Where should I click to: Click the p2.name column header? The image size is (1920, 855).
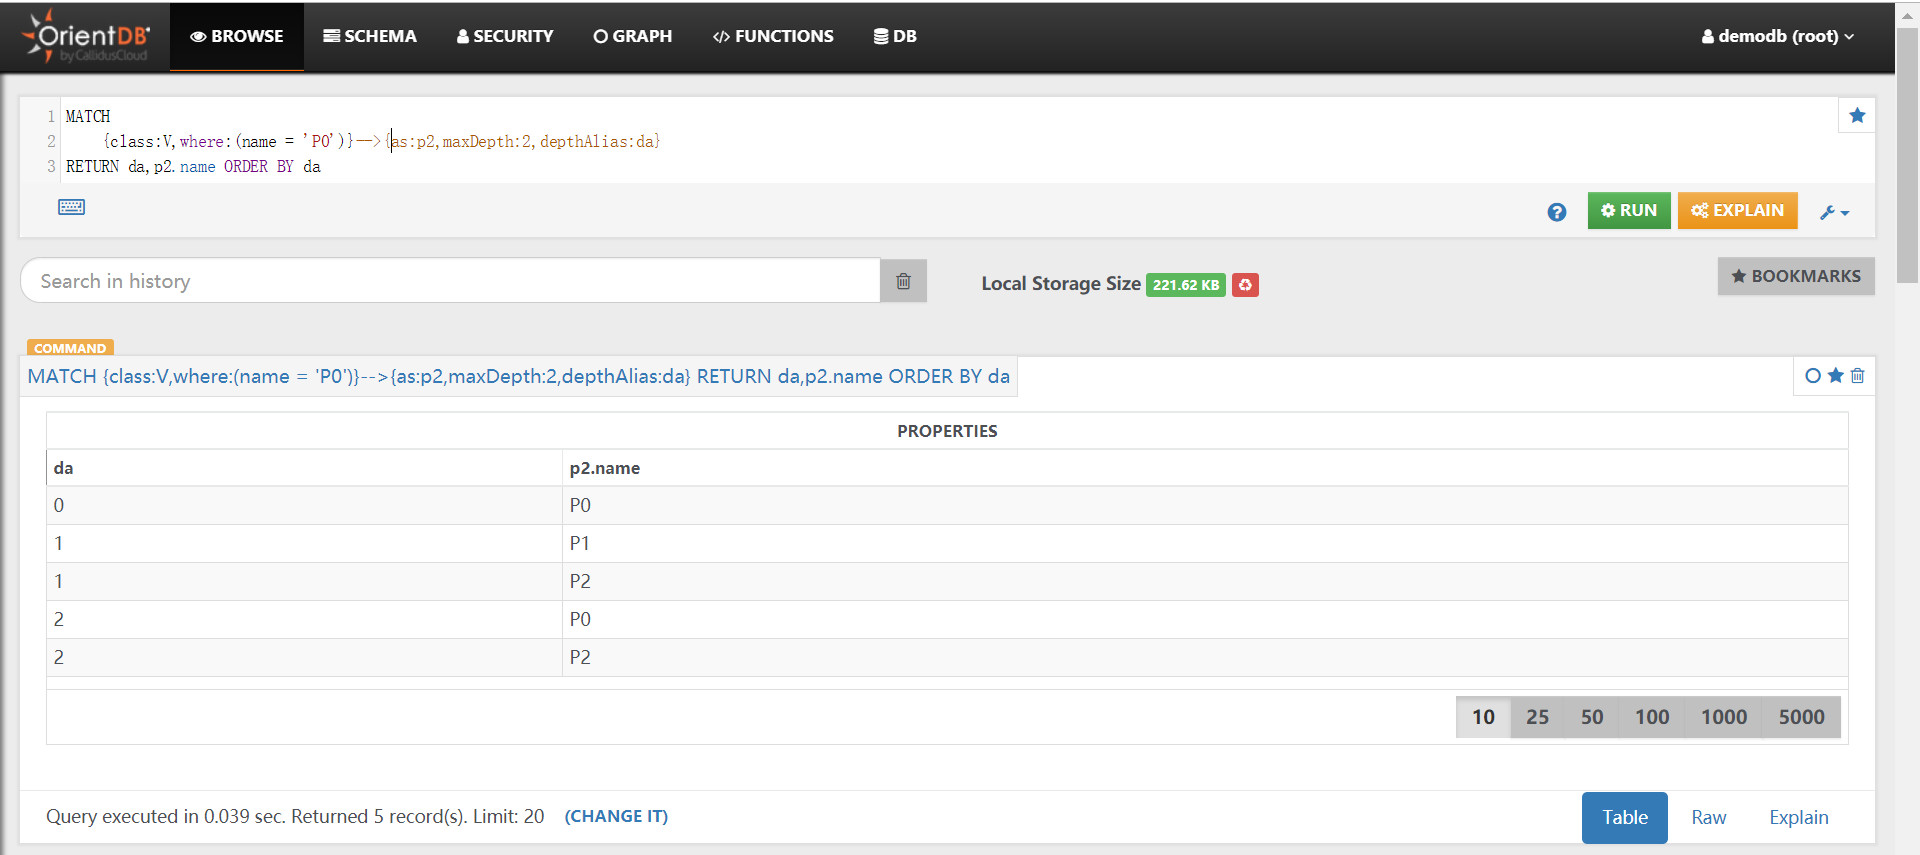[1205, 468]
